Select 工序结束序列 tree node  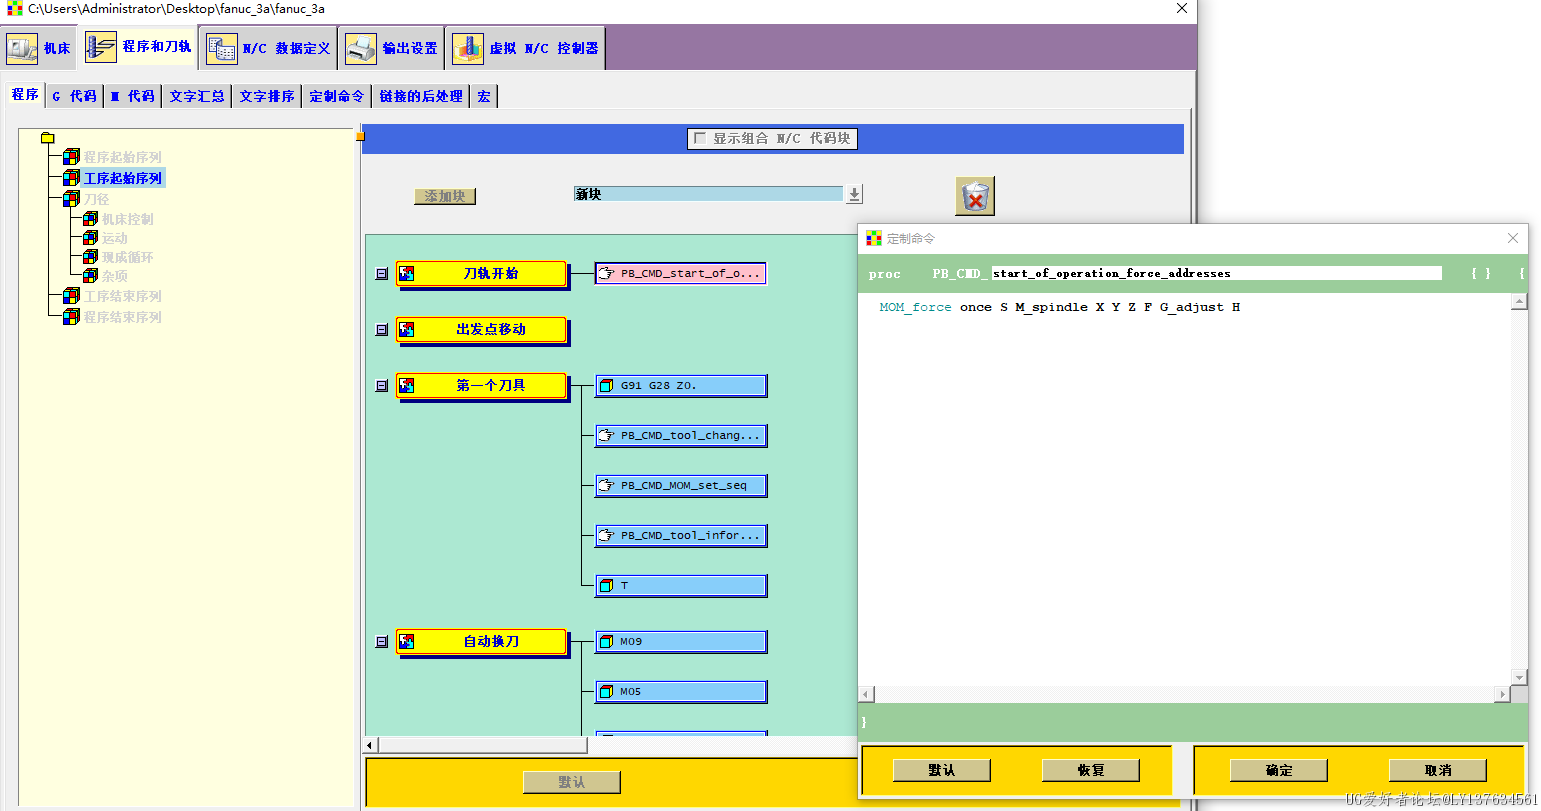click(x=122, y=296)
